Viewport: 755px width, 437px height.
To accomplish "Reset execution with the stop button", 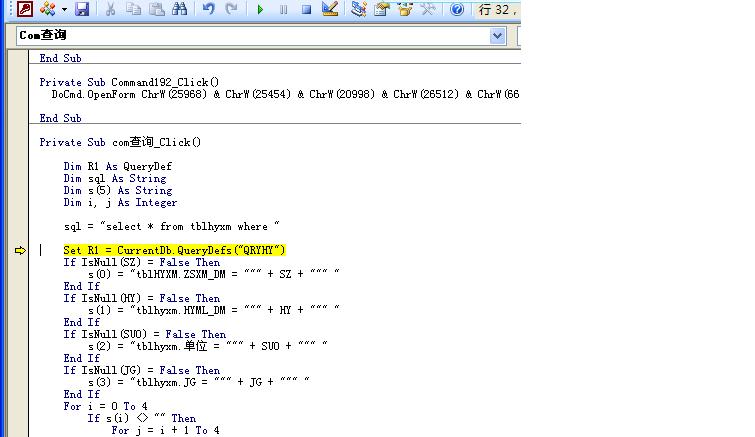I will coord(306,9).
